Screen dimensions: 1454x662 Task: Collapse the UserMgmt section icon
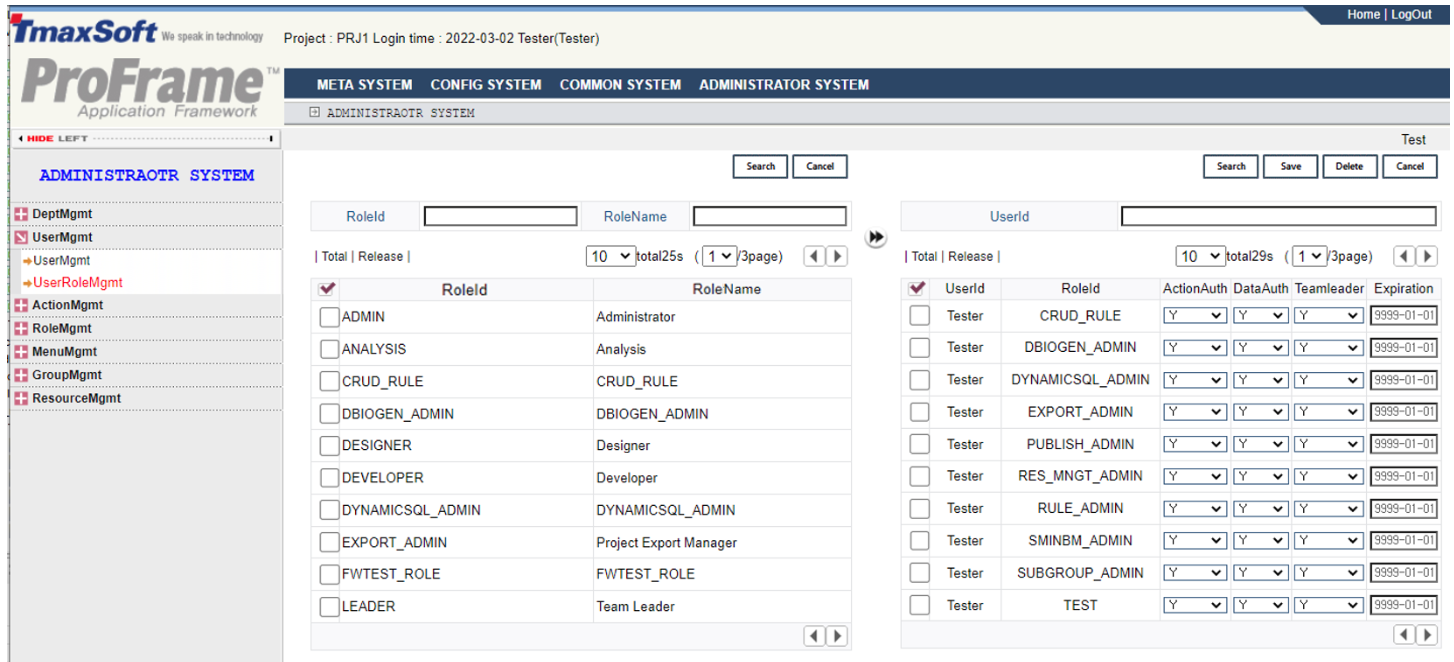pos(21,238)
